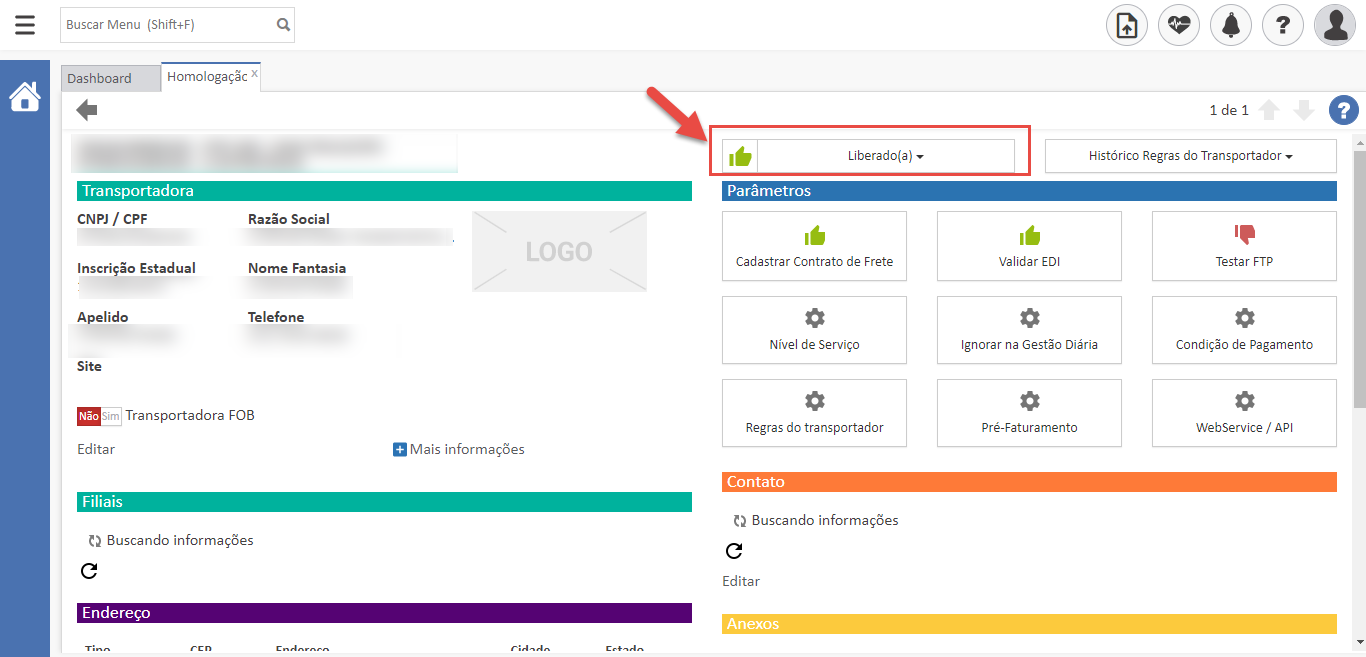Click the back arrow icon
The width and height of the screenshot is (1366, 657).
click(x=87, y=110)
